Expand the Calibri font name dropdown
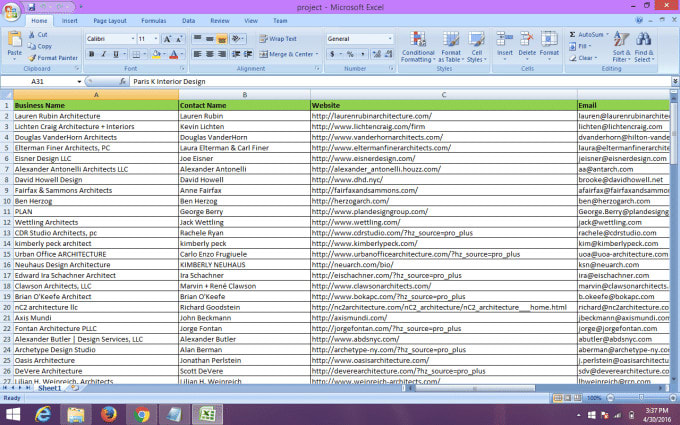This screenshot has width=680, height=425. click(x=133, y=39)
